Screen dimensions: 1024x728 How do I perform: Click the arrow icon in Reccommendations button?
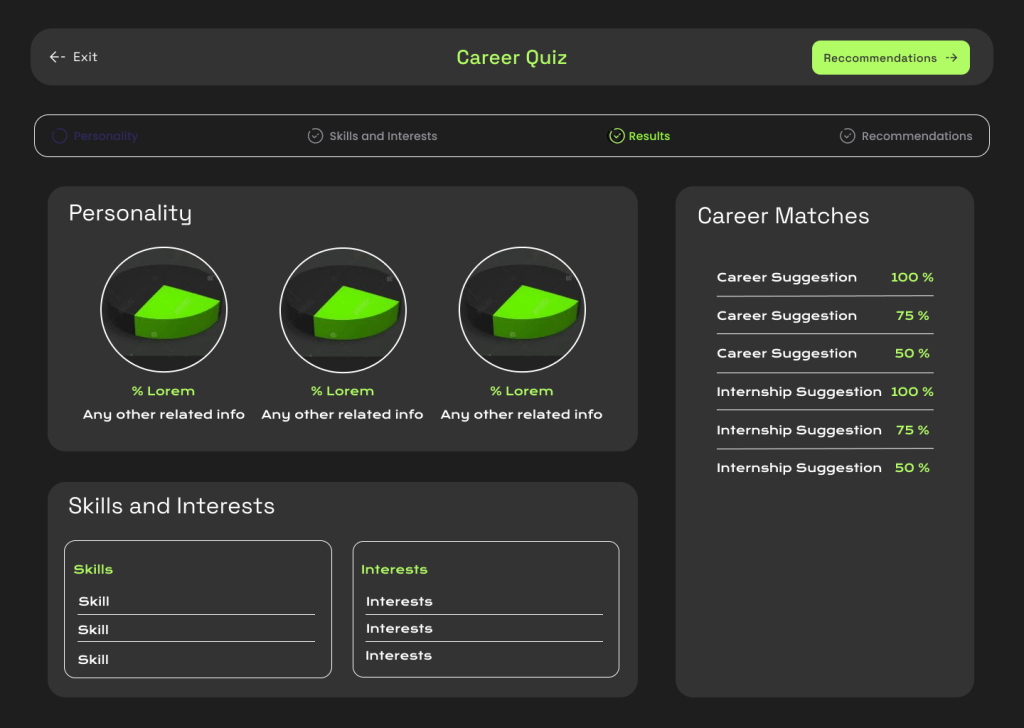[951, 58]
